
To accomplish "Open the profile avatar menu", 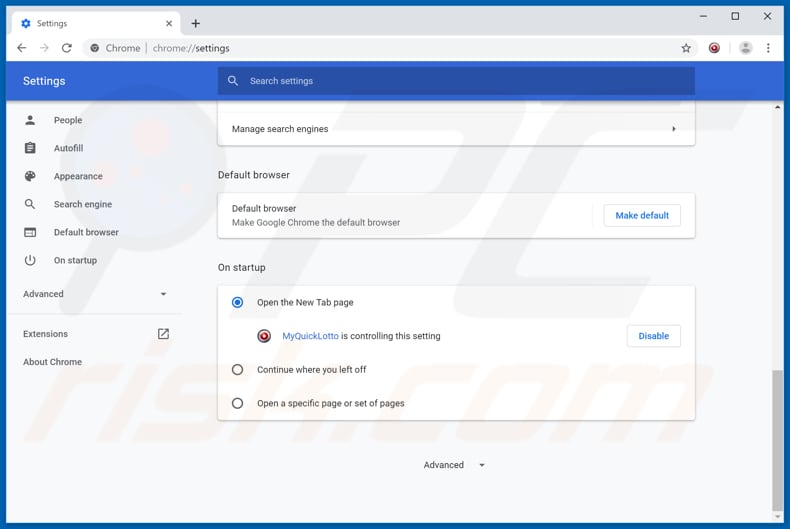I will point(745,48).
